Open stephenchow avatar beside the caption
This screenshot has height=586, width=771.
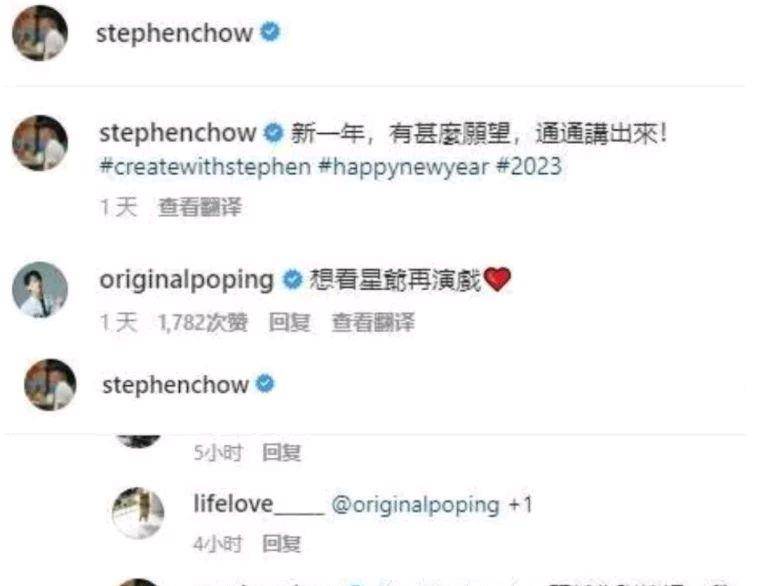click(x=40, y=143)
